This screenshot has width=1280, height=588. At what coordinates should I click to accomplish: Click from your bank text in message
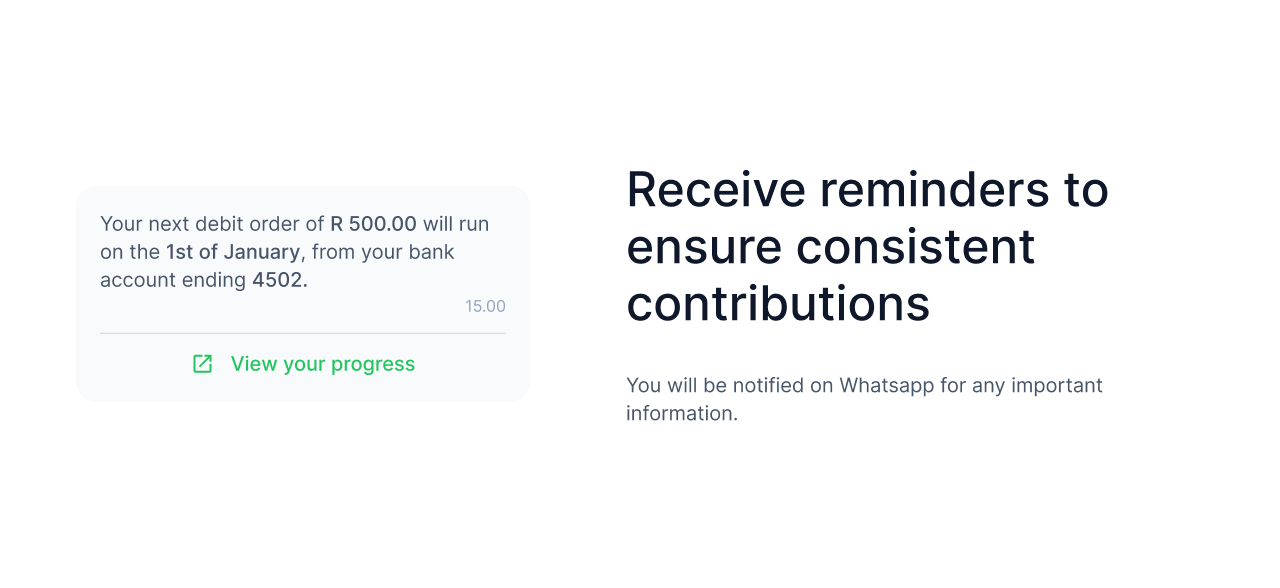pos(383,252)
